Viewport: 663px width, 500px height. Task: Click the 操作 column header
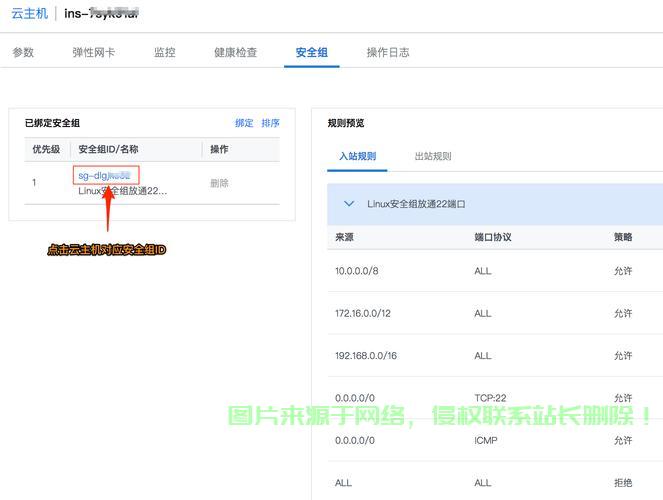pos(219,149)
